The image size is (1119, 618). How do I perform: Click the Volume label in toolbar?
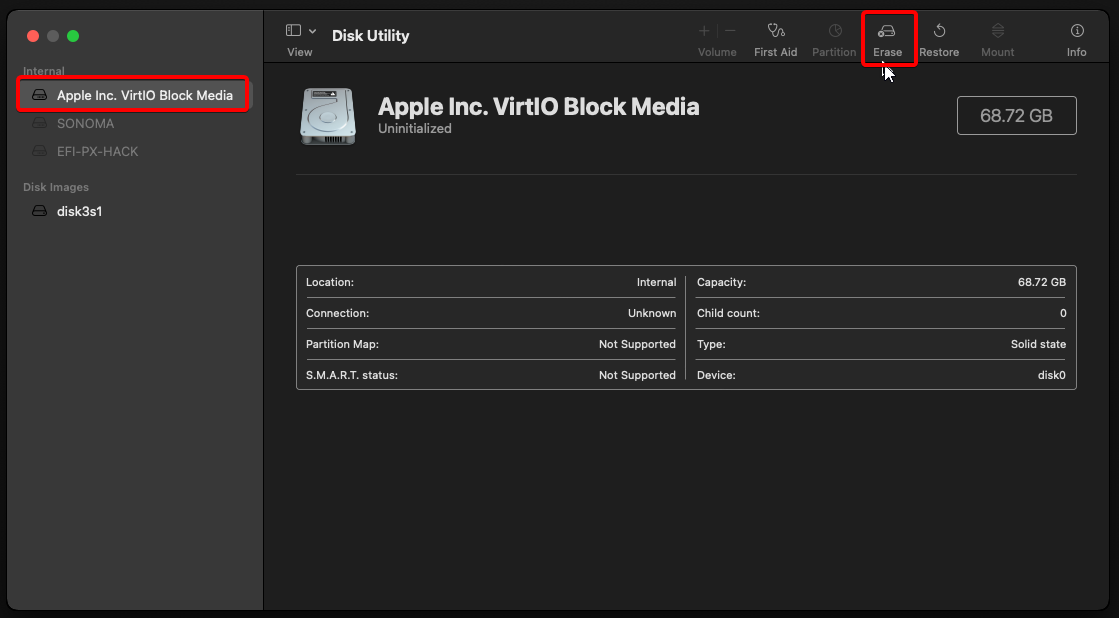[717, 52]
